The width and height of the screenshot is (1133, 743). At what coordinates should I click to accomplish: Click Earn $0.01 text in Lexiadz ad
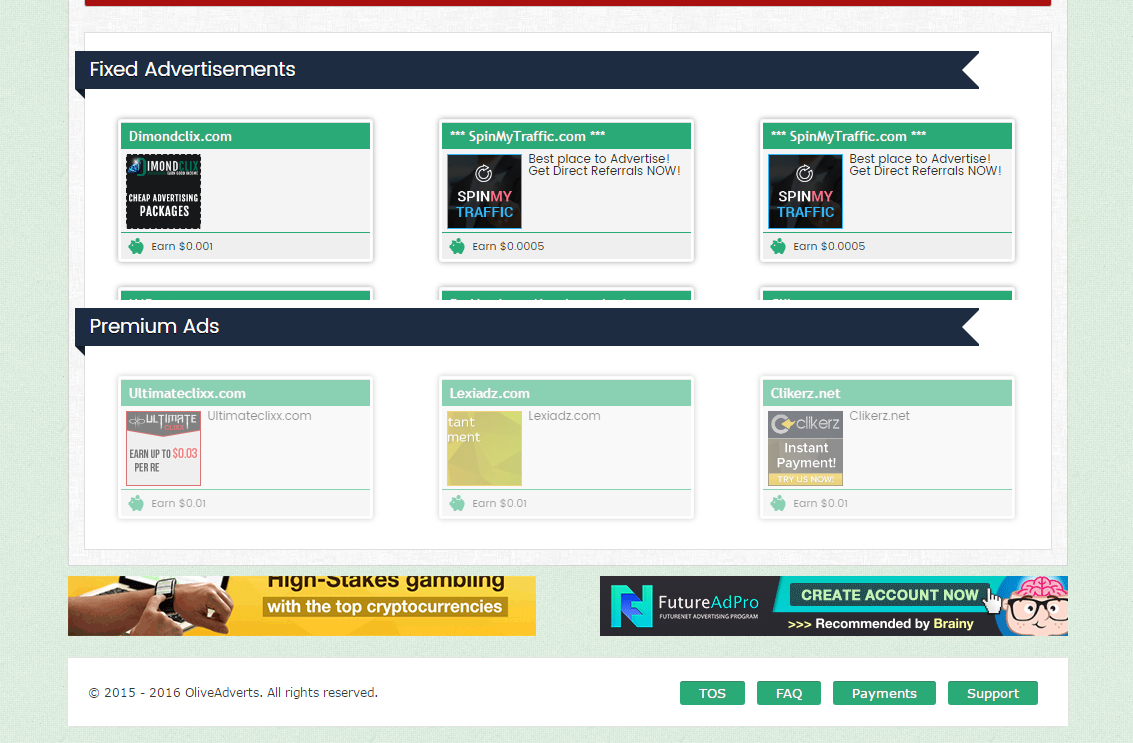499,504
